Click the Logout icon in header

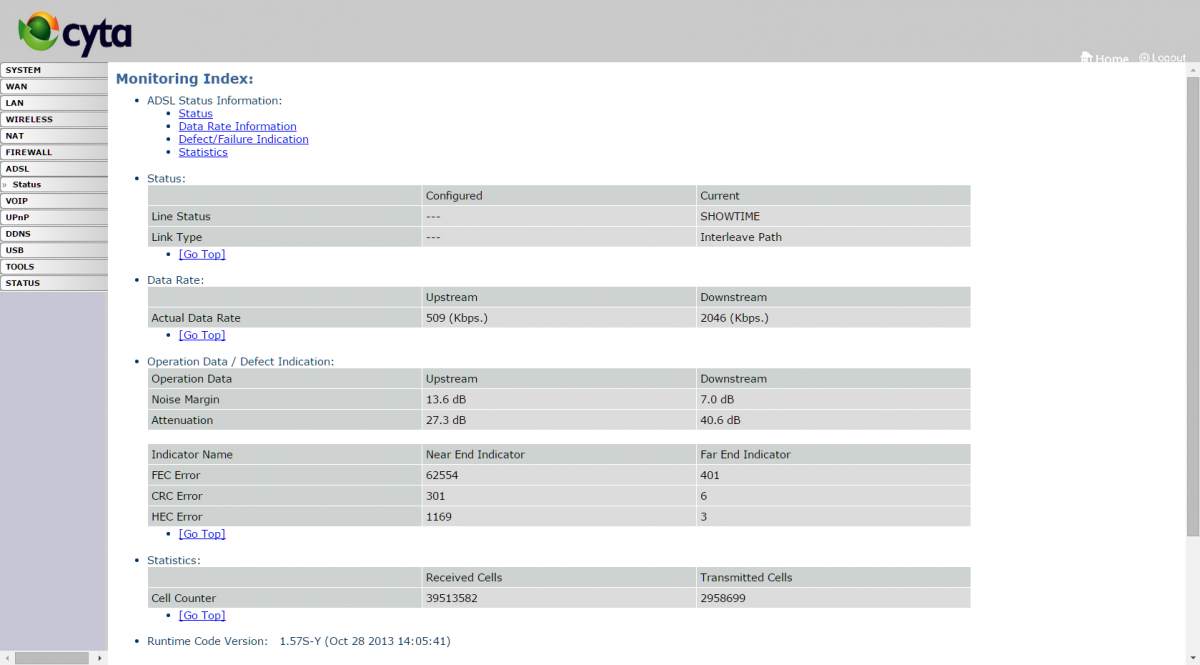pos(1144,58)
